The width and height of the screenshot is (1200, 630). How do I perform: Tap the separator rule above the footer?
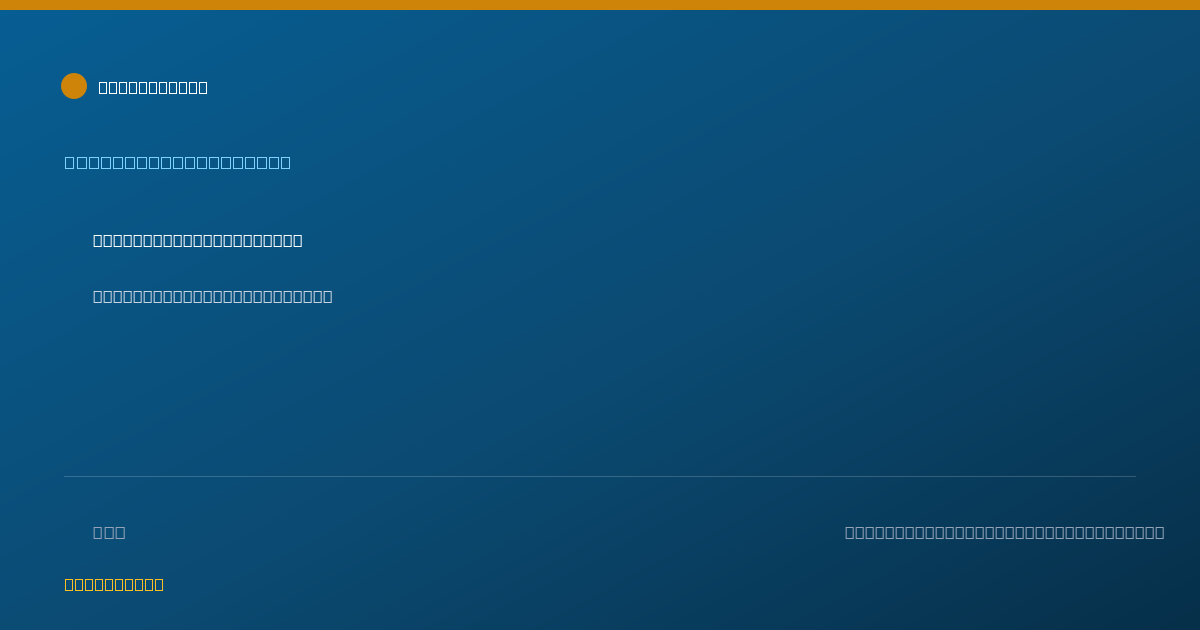pyautogui.click(x=600, y=476)
